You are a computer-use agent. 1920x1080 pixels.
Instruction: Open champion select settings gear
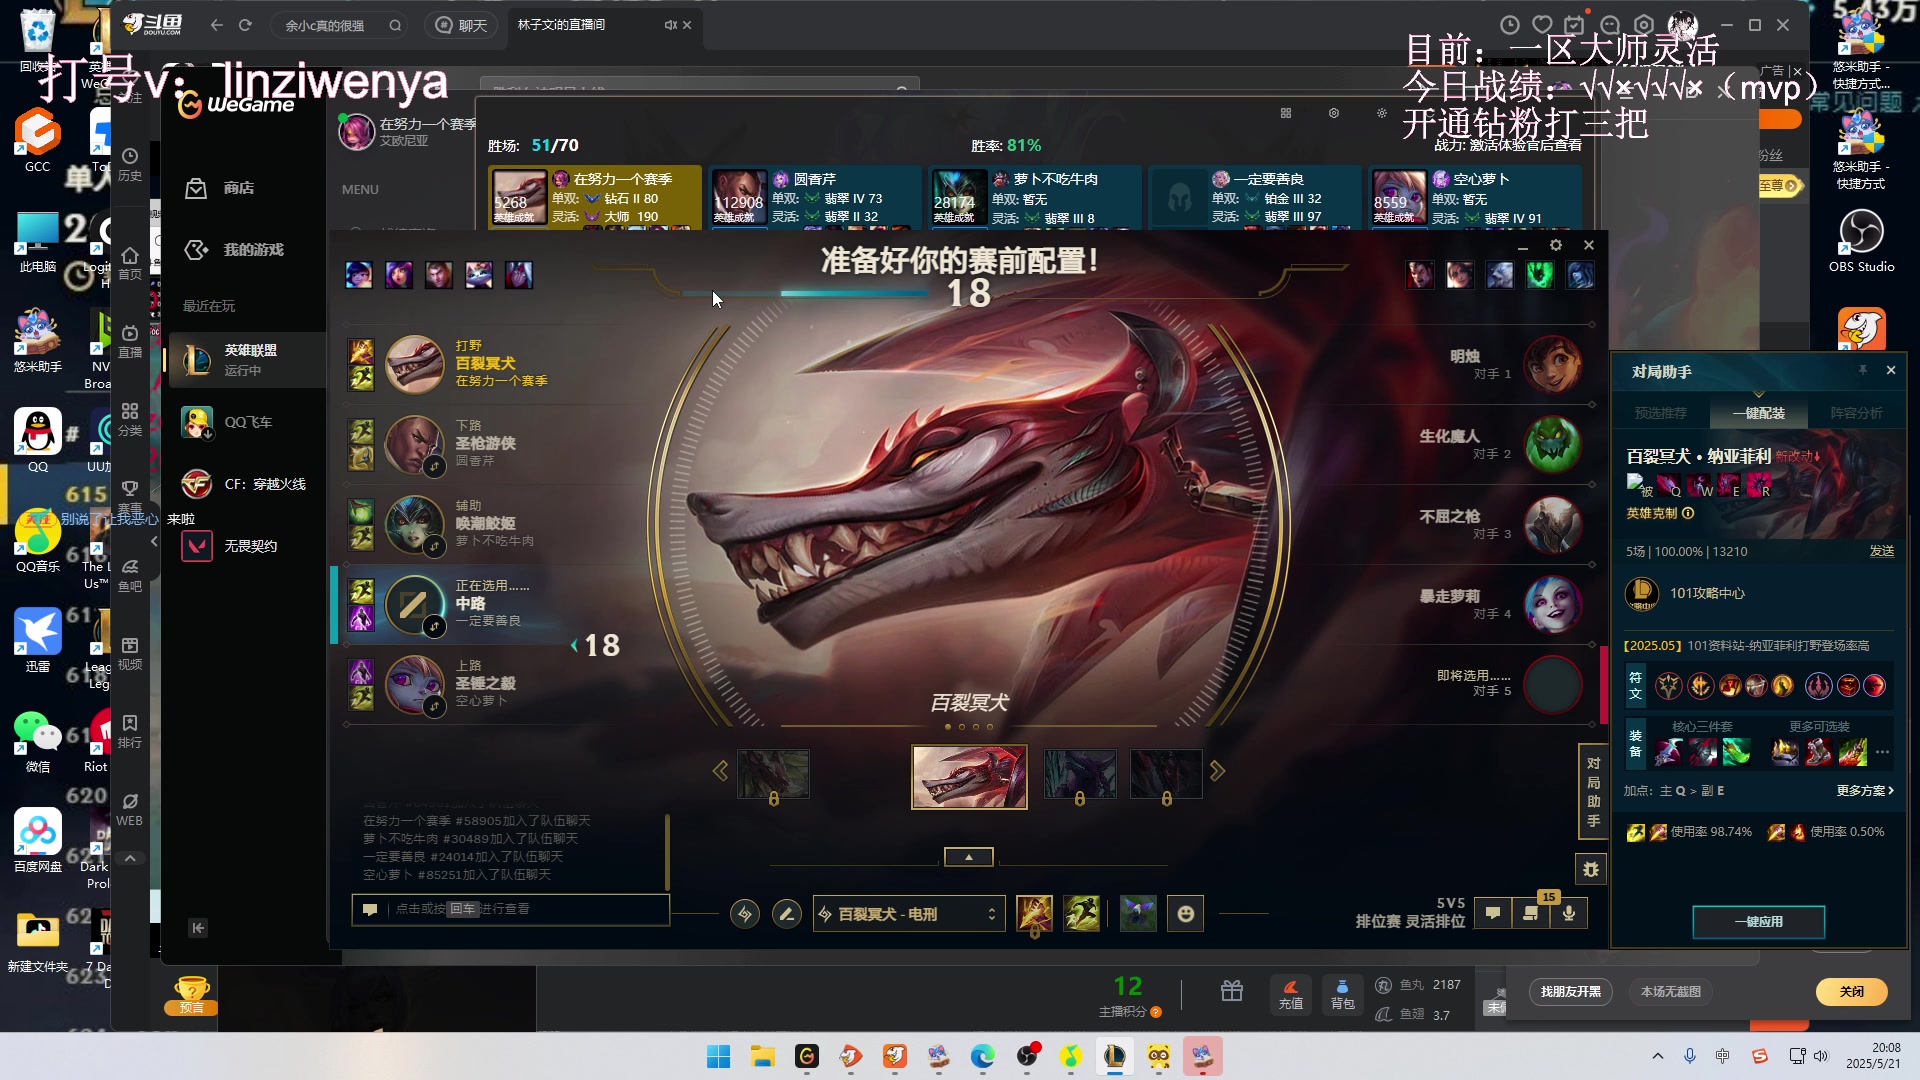pos(1556,245)
